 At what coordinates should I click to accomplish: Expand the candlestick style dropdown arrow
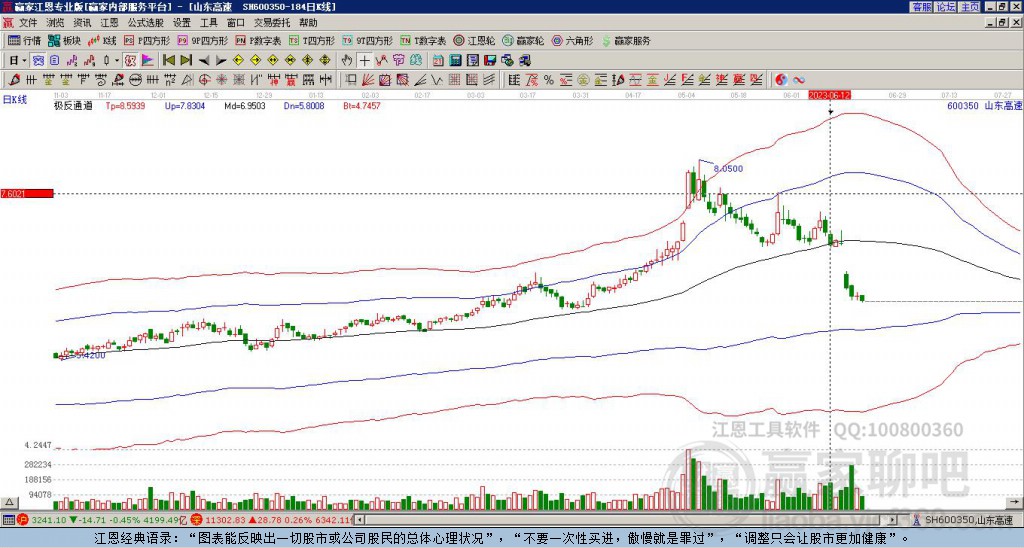pos(117,61)
